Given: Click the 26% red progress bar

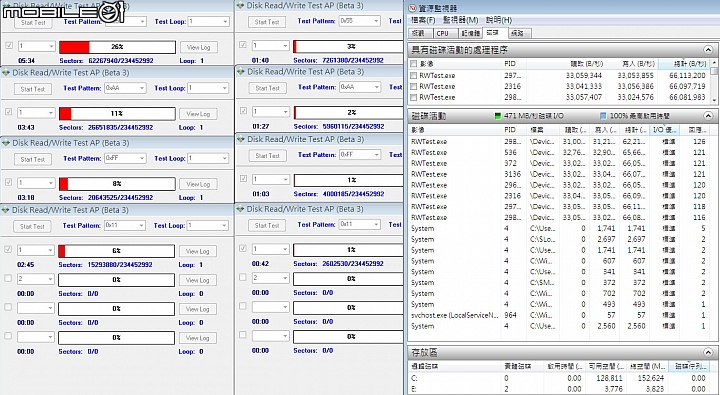Looking at the screenshot, I should (117, 47).
